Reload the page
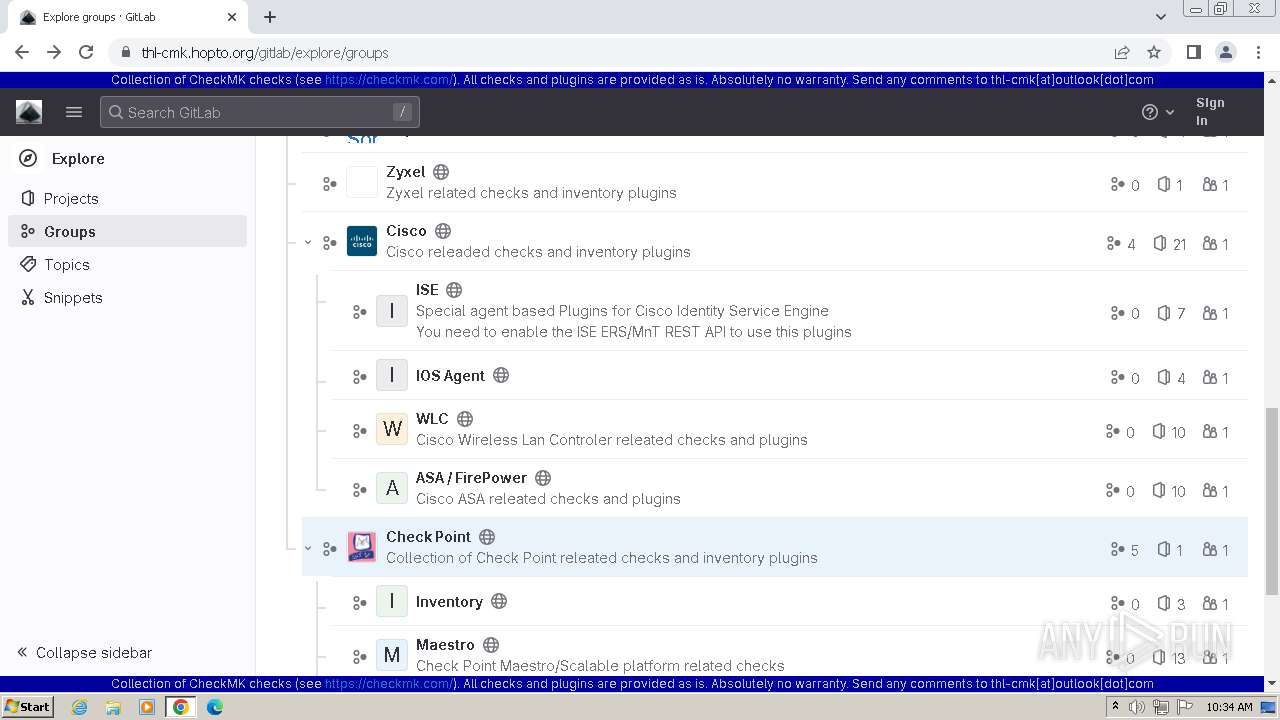The width and height of the screenshot is (1280, 720). click(x=86, y=52)
